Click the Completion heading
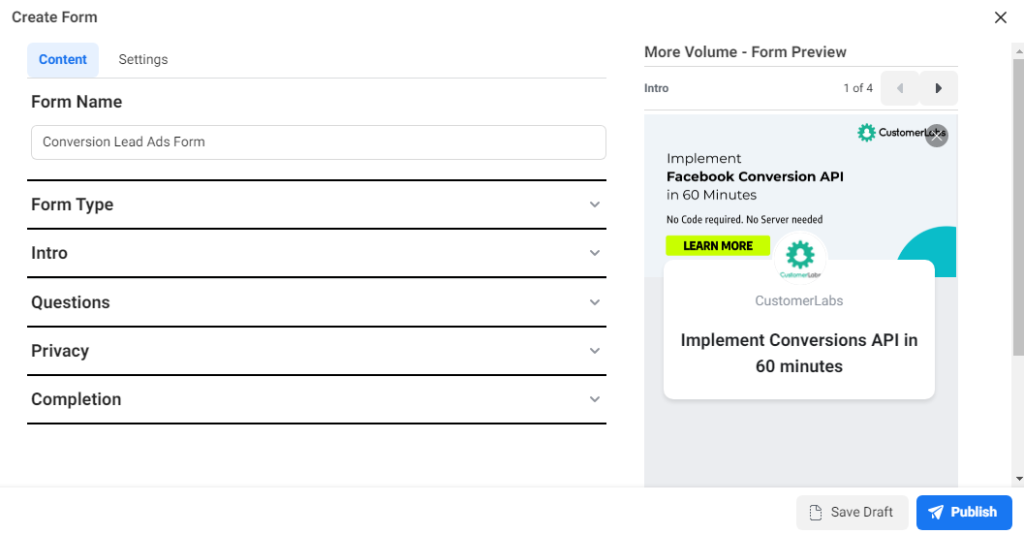 [76, 399]
